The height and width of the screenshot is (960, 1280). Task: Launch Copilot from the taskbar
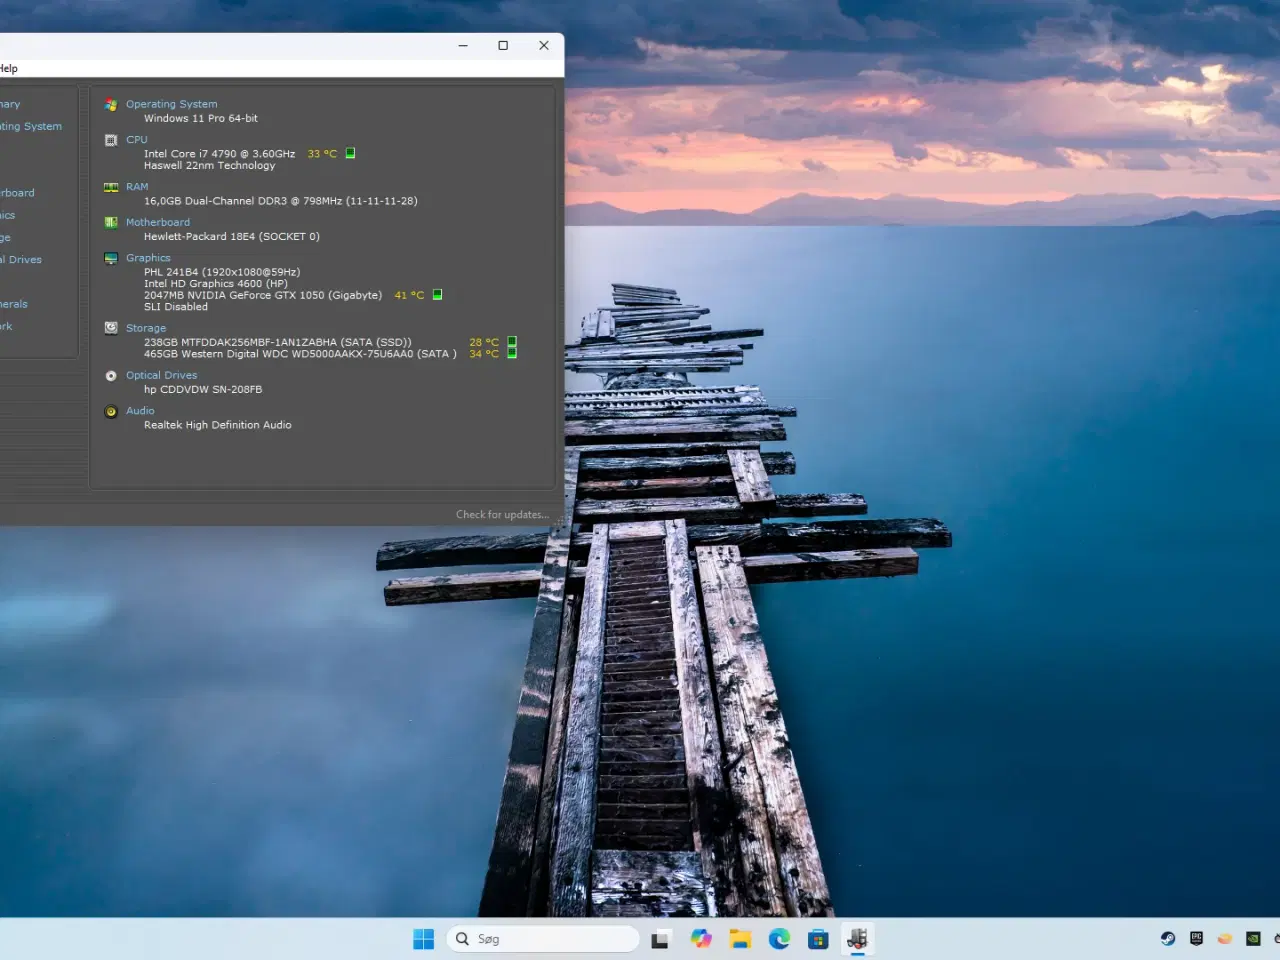pyautogui.click(x=701, y=939)
